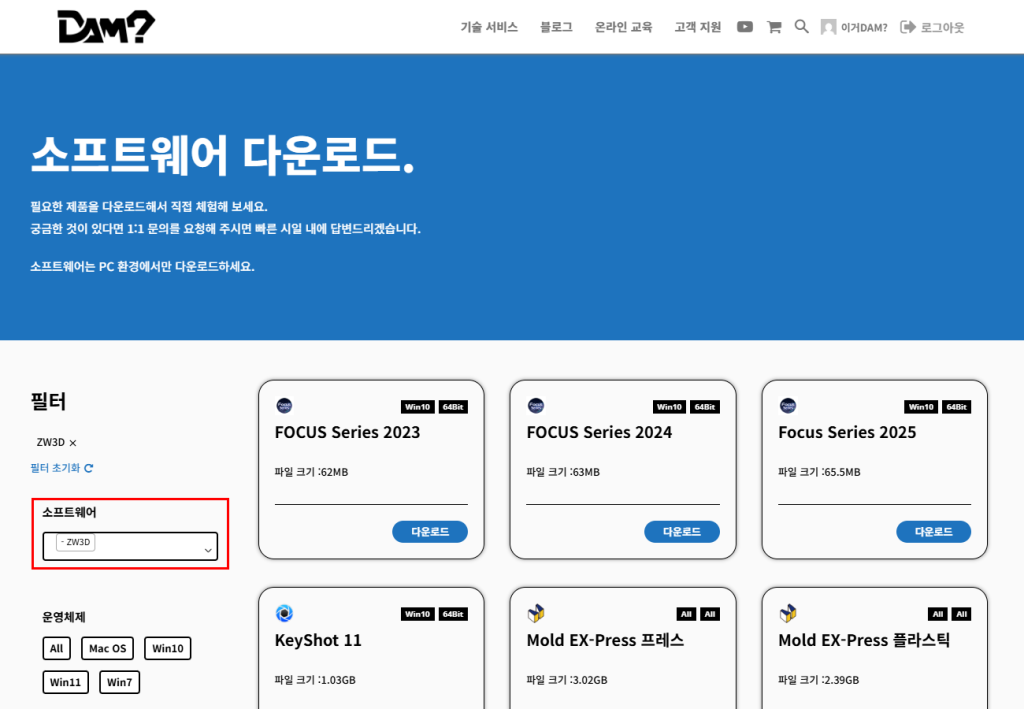Screen dimensions: 1024x709
Task: Open the 소프트웨어 ZW3D dropdown
Action: pos(131,546)
